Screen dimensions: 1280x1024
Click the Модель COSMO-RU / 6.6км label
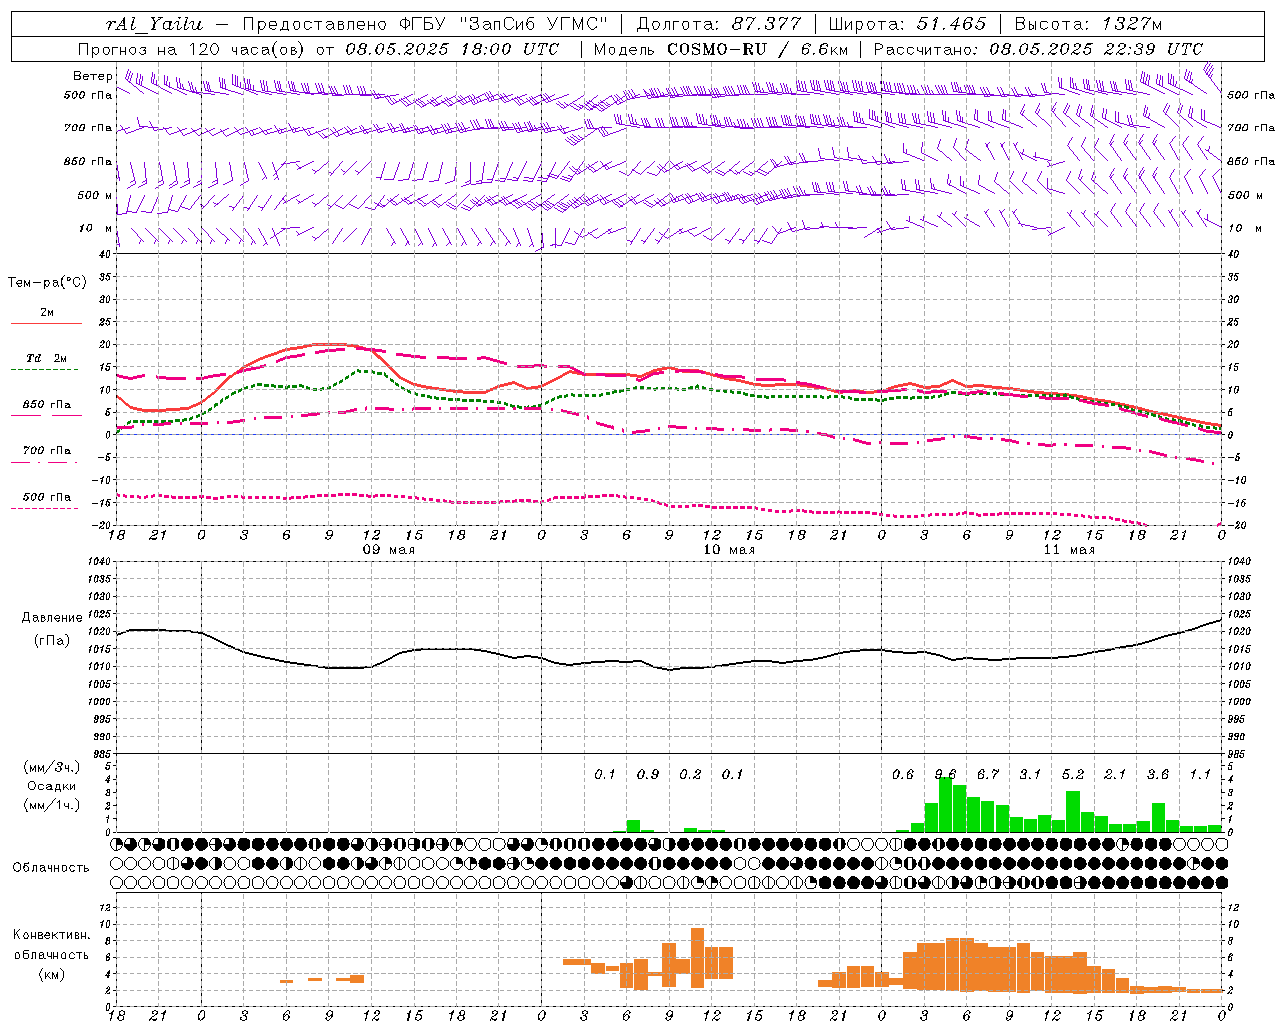tap(721, 49)
